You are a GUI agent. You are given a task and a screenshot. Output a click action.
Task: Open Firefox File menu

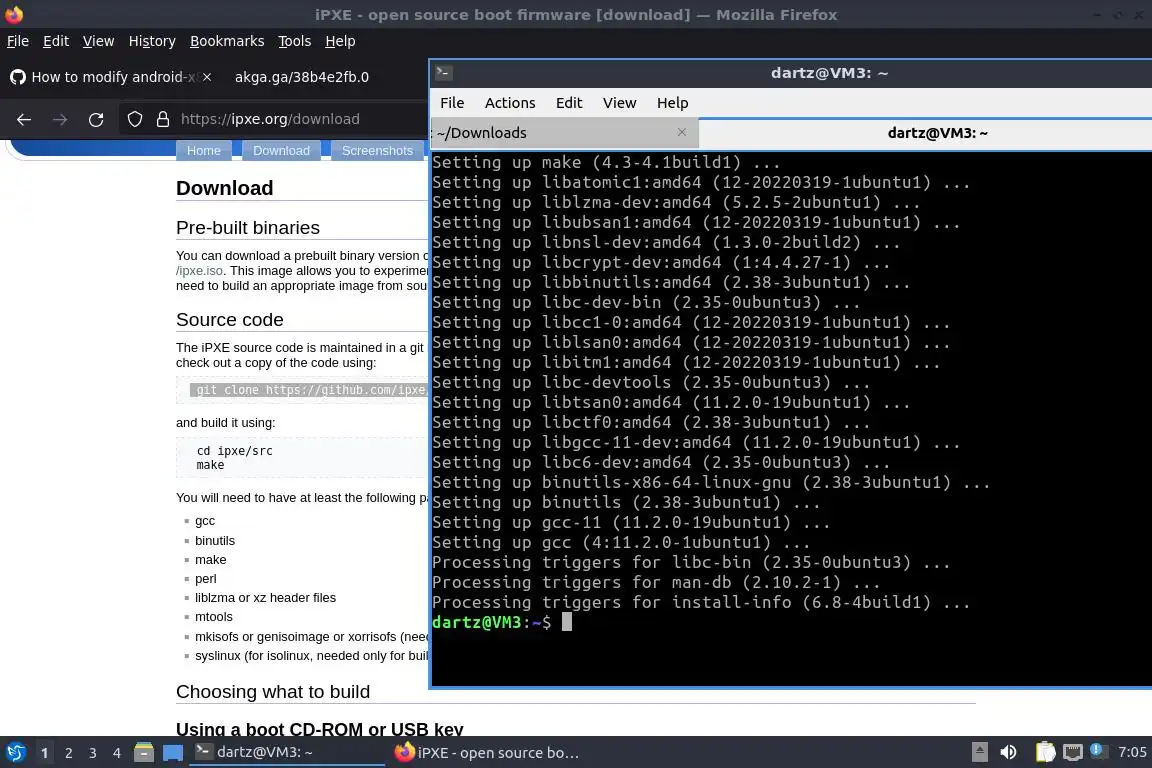(18, 41)
